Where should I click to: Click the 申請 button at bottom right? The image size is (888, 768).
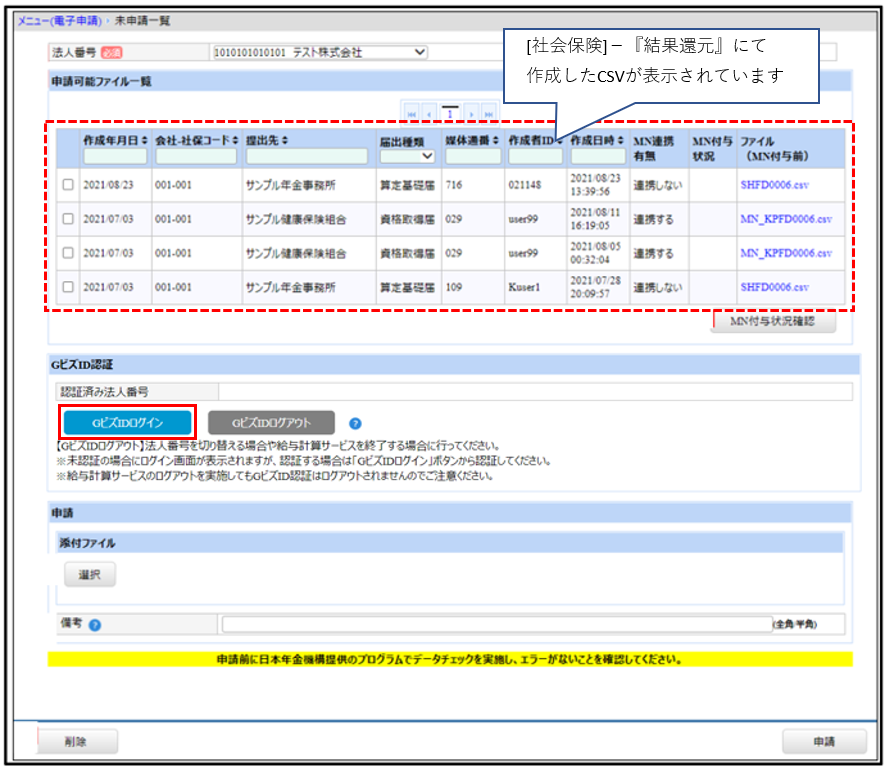(824, 741)
